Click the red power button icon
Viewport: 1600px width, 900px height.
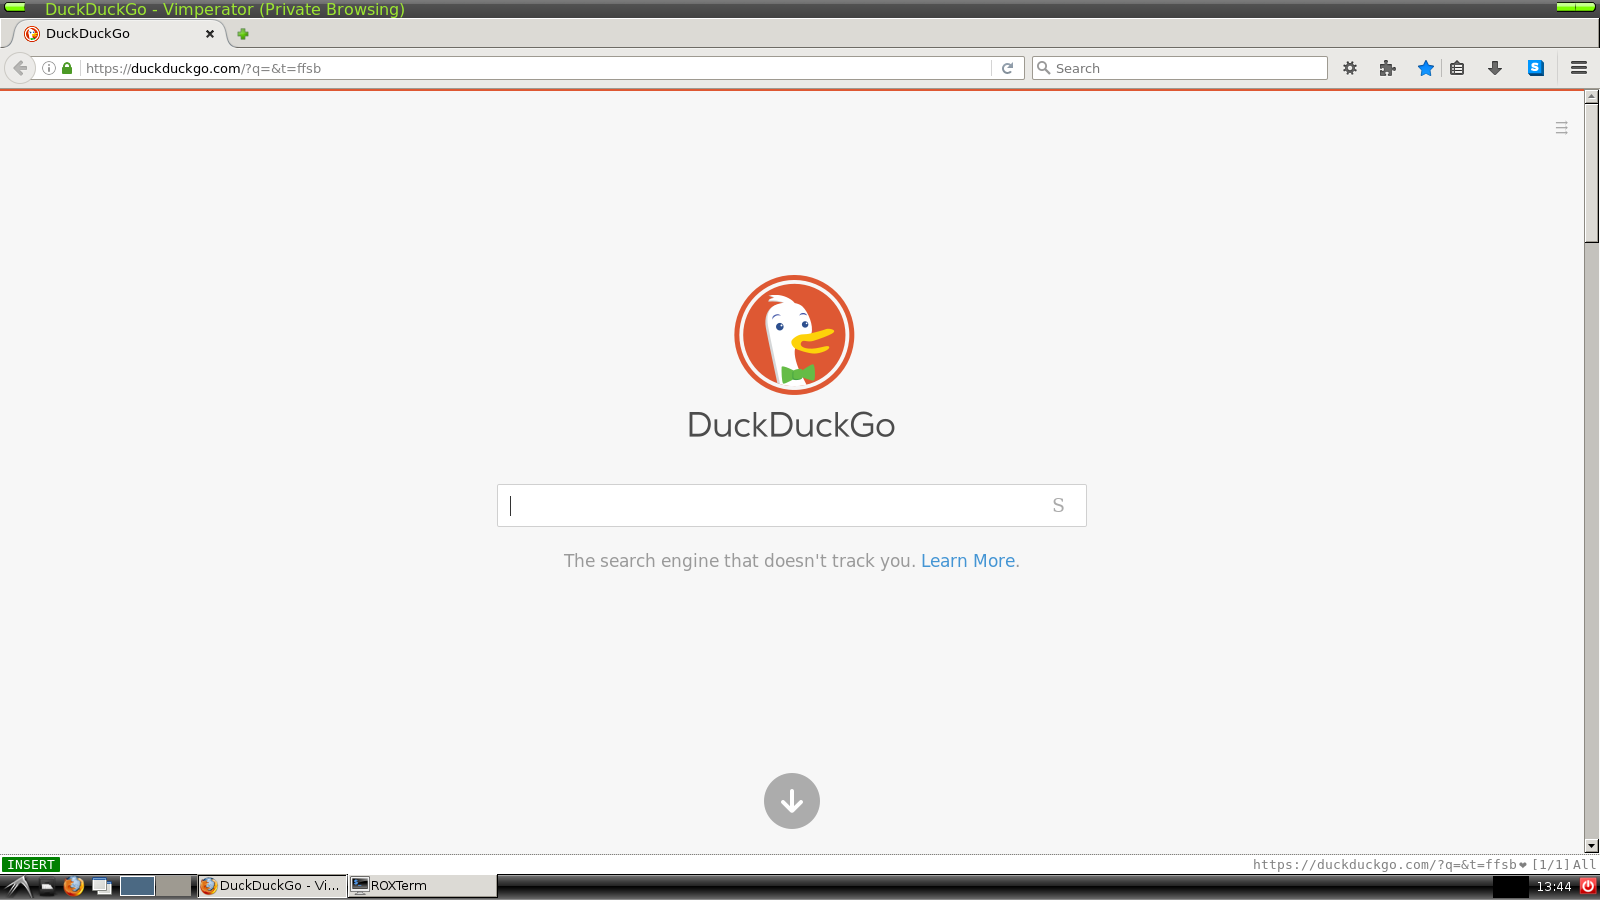[x=1588, y=886]
